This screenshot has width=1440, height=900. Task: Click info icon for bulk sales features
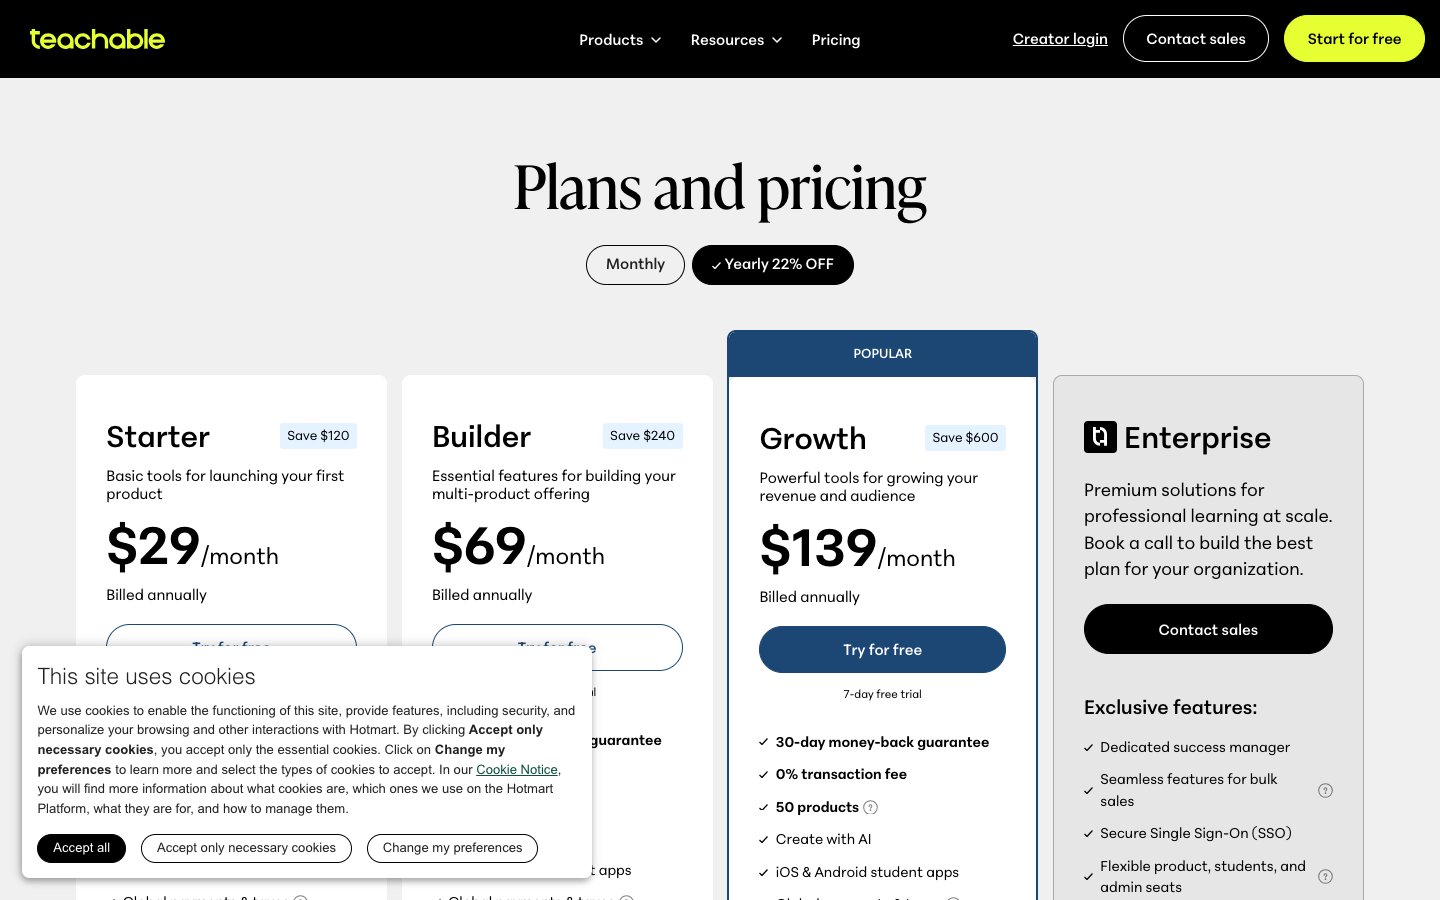[1325, 790]
